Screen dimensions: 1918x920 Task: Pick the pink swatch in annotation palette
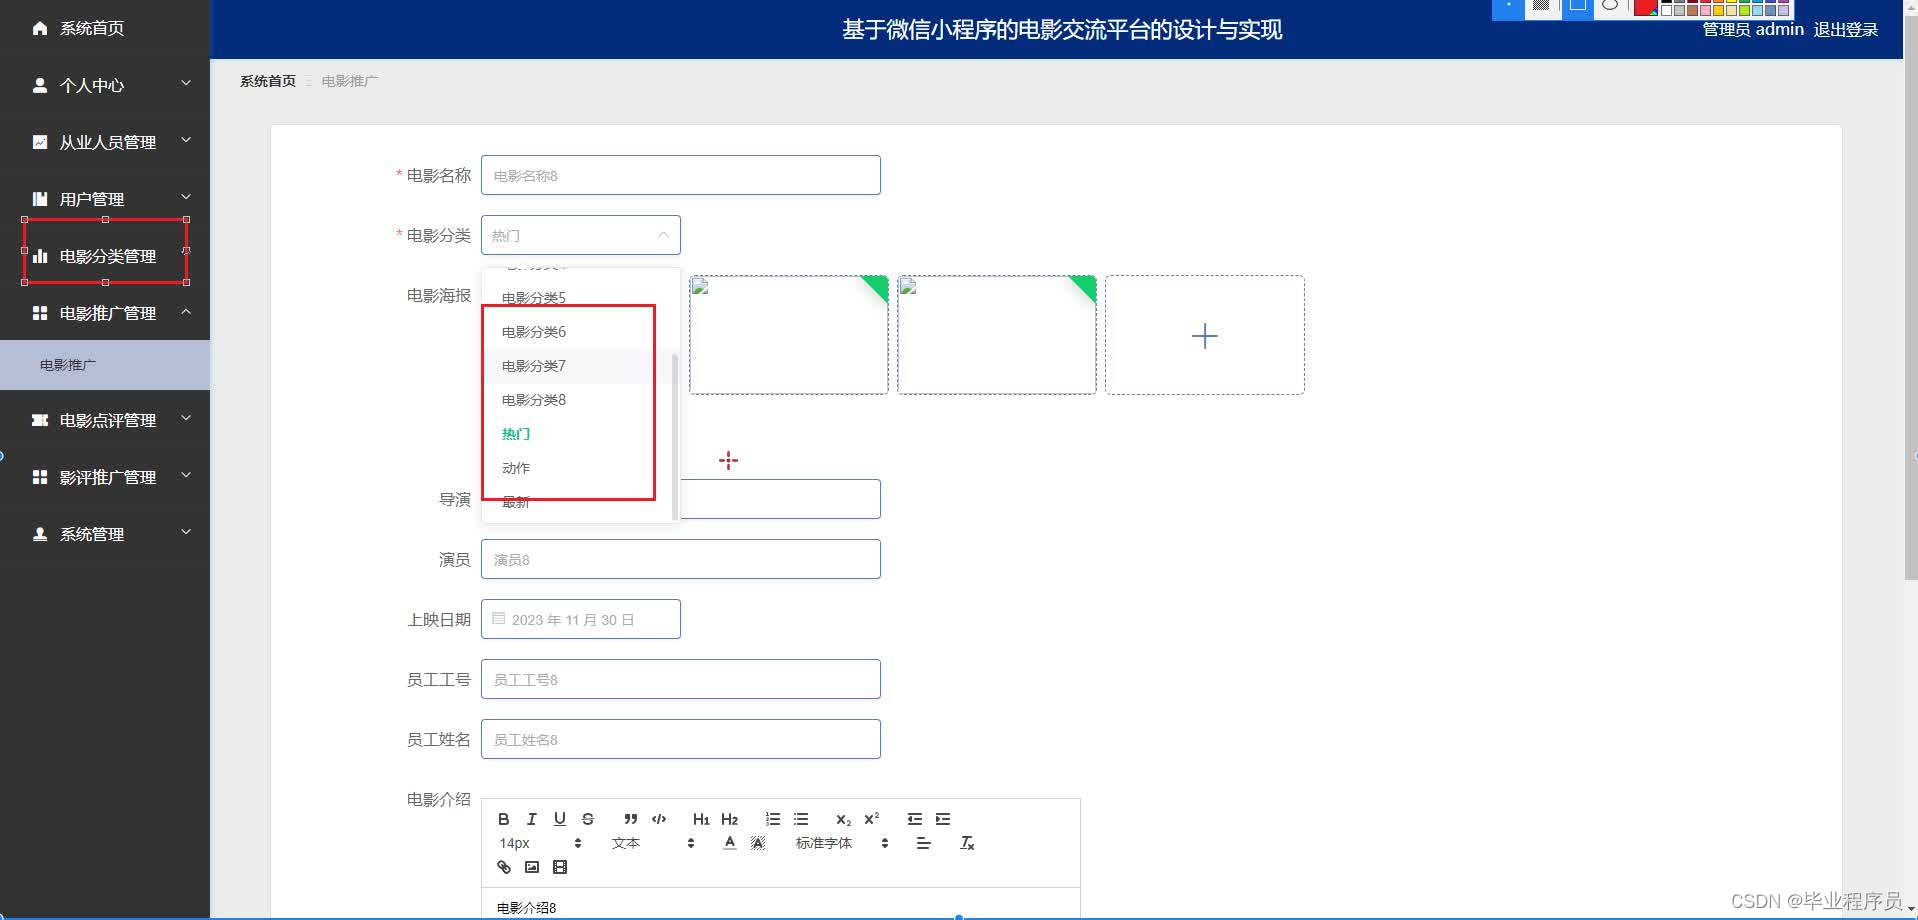[x=1705, y=10]
